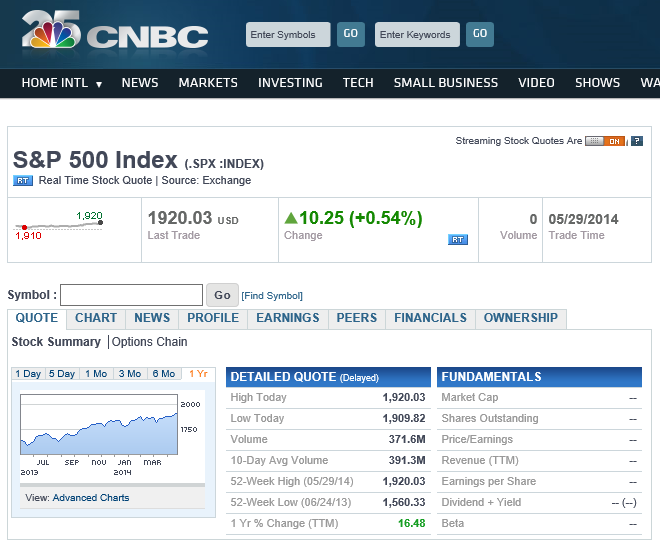Click the CNBC 25 peacock logo
This screenshot has height=548, width=660.
pos(114,30)
